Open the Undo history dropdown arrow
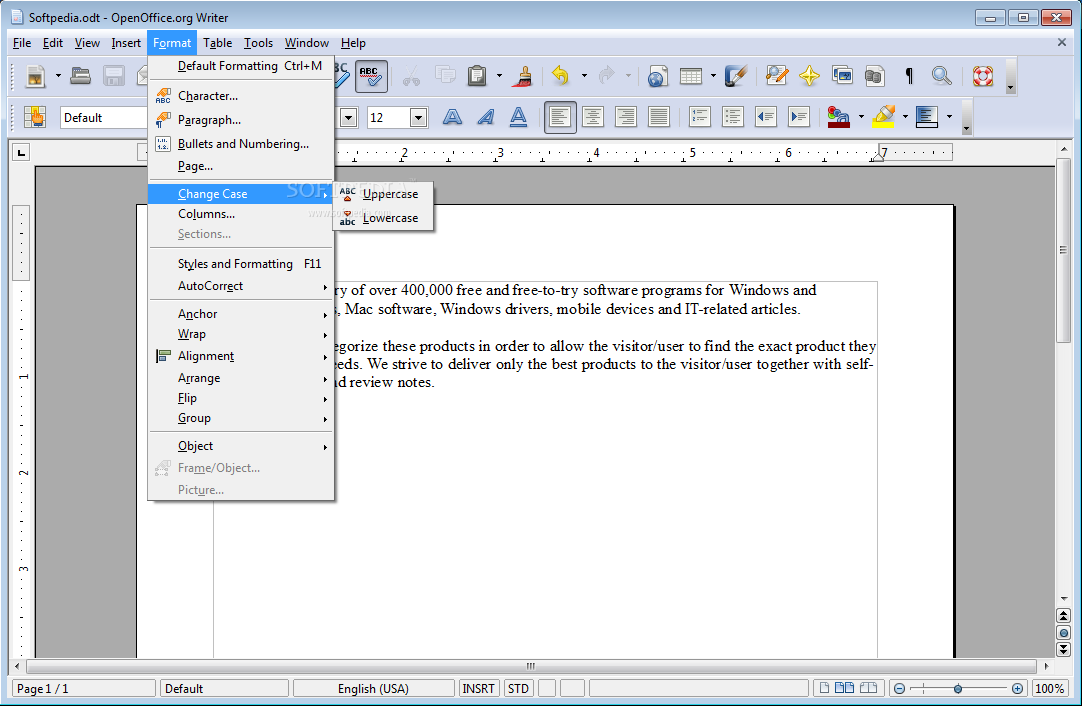Image resolution: width=1082 pixels, height=706 pixels. click(584, 76)
